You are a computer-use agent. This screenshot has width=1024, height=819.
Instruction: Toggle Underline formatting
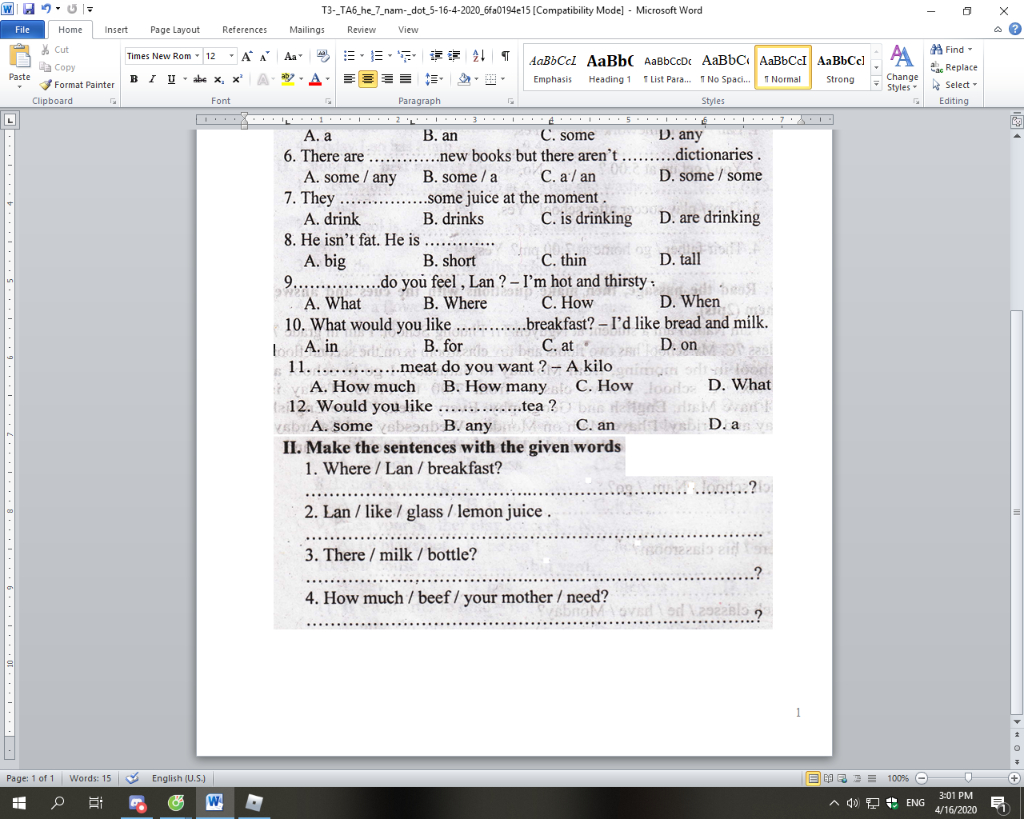[x=171, y=79]
